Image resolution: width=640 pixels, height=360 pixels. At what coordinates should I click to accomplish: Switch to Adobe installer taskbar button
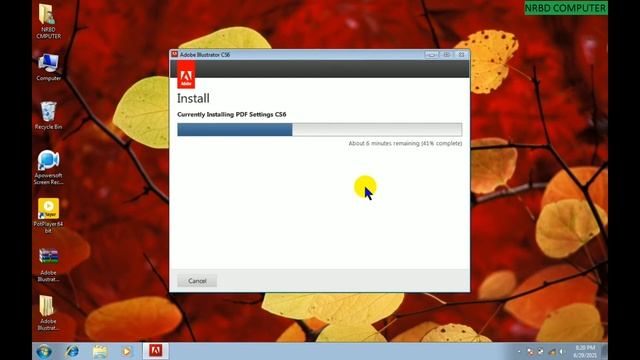156,351
